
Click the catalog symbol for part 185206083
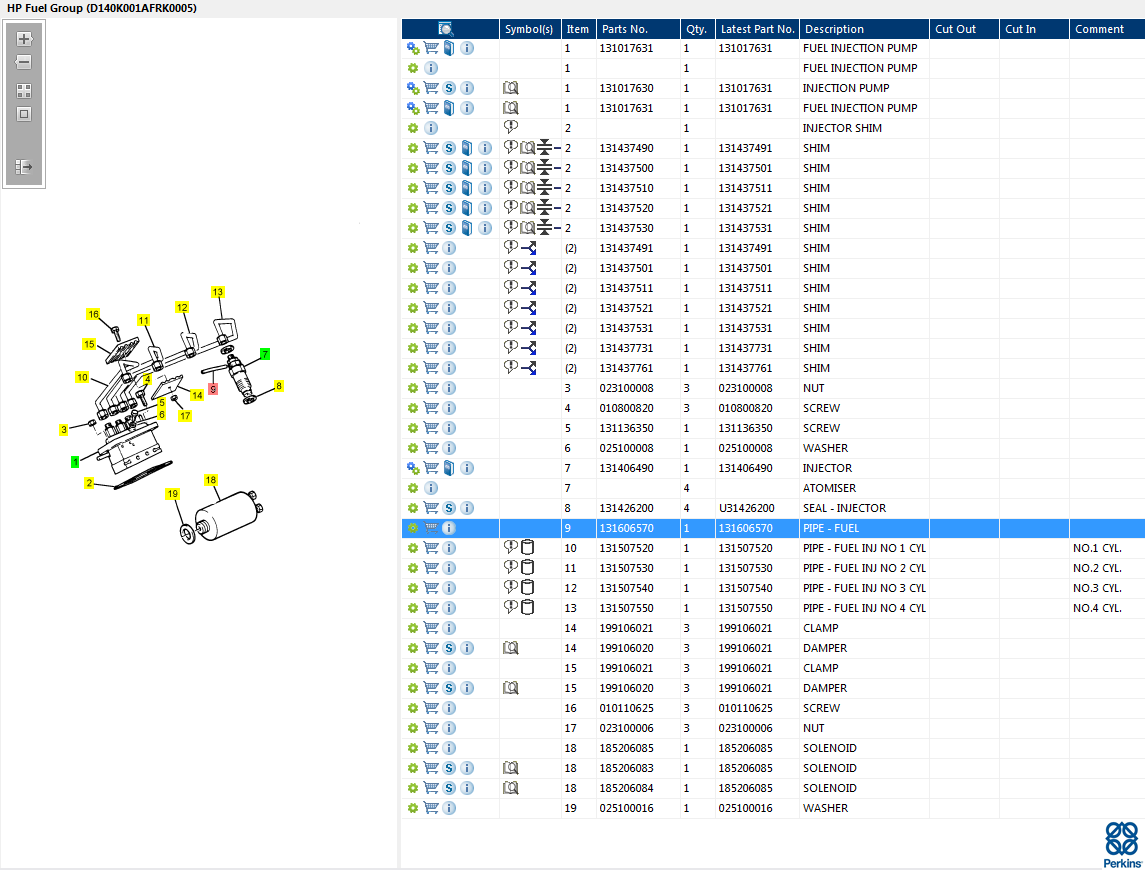511,768
